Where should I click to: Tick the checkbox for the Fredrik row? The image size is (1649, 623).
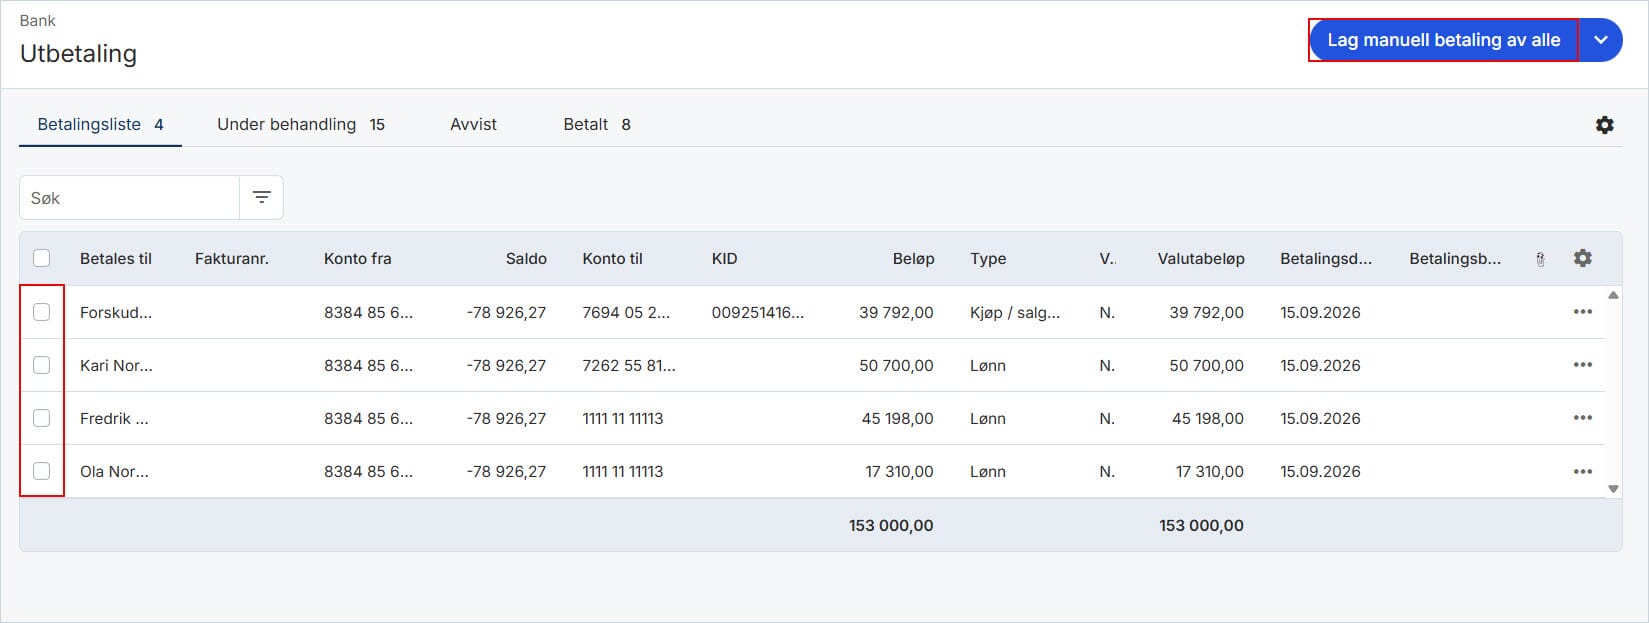tap(41, 418)
